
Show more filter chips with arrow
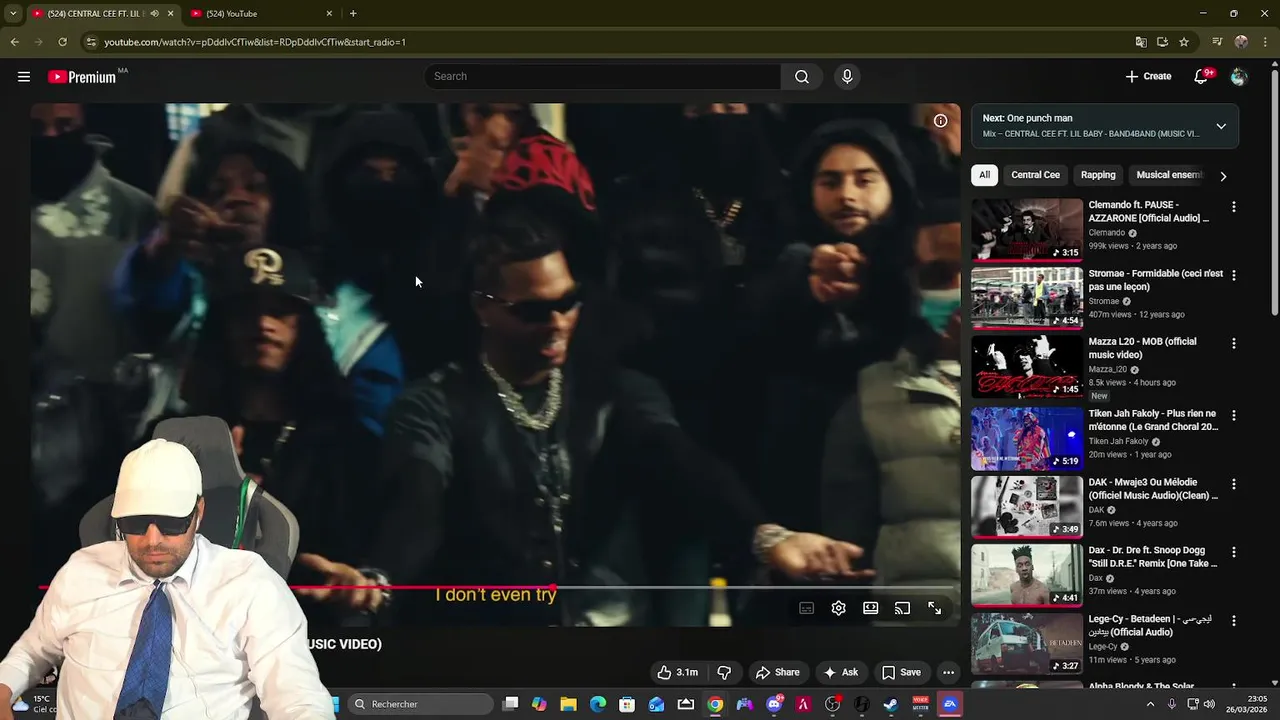[1223, 176]
